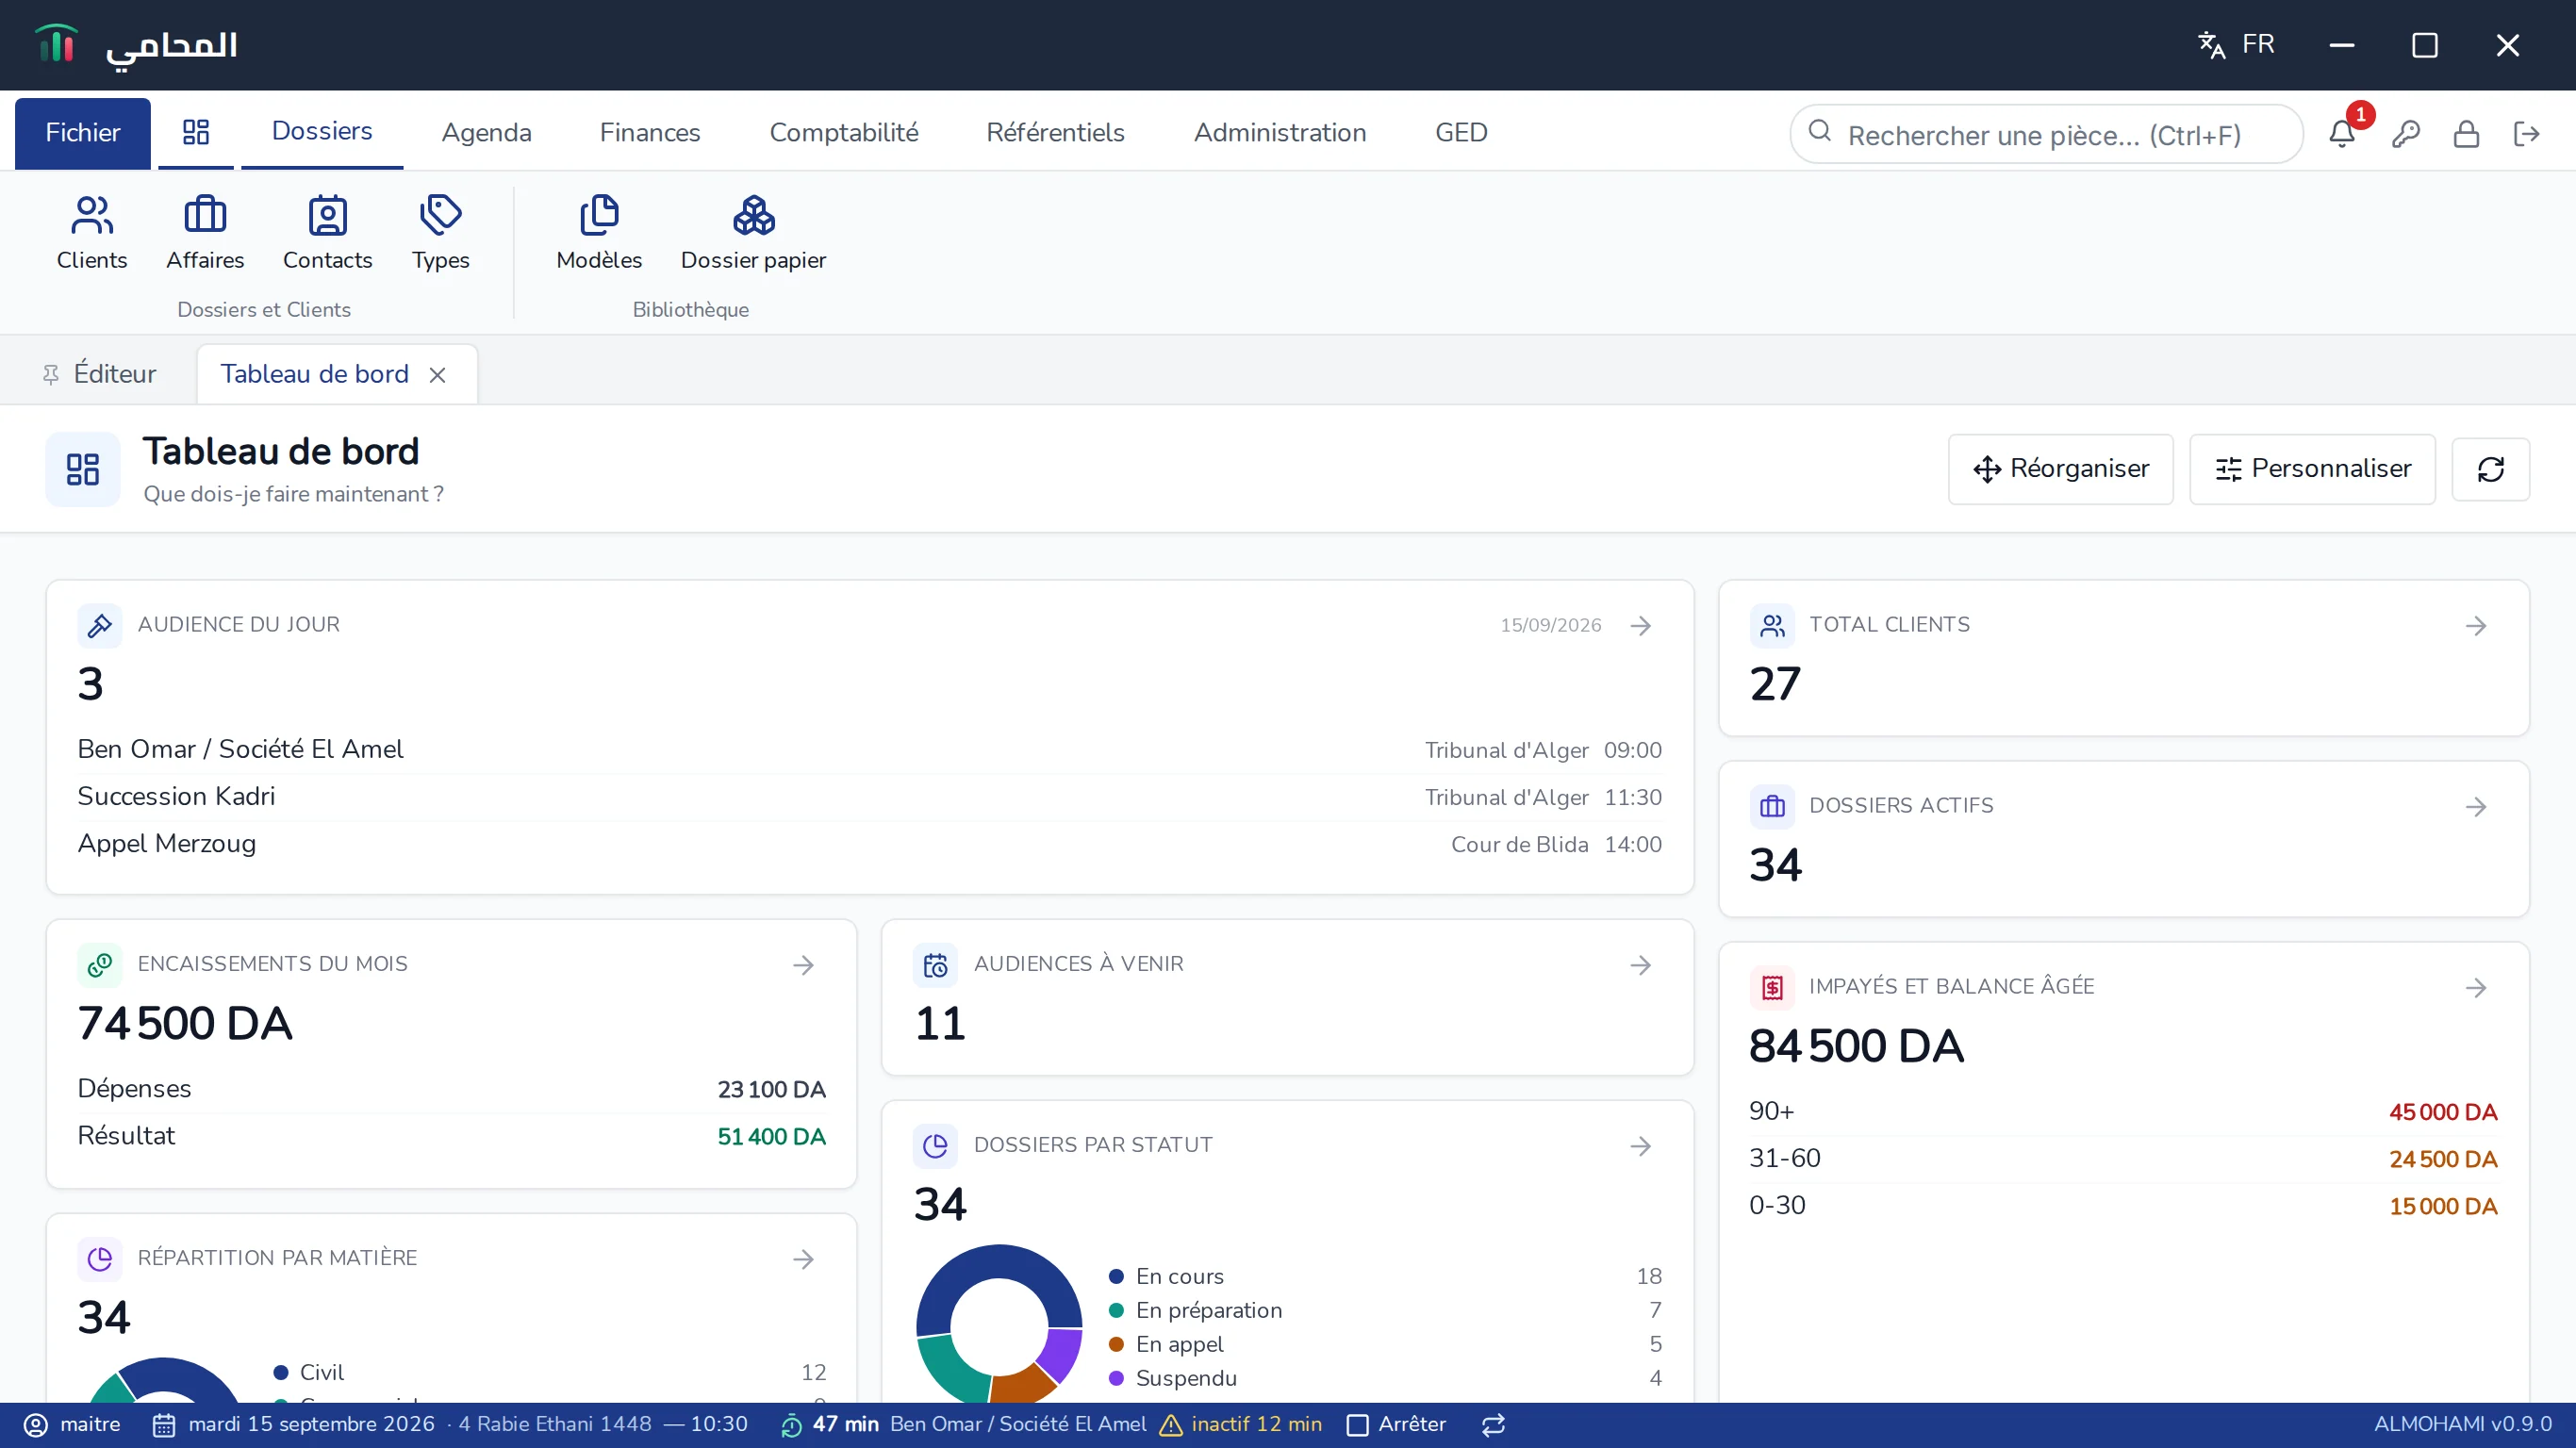The height and width of the screenshot is (1448, 2576).
Task: Click the Réorganiser button
Action: [2060, 469]
